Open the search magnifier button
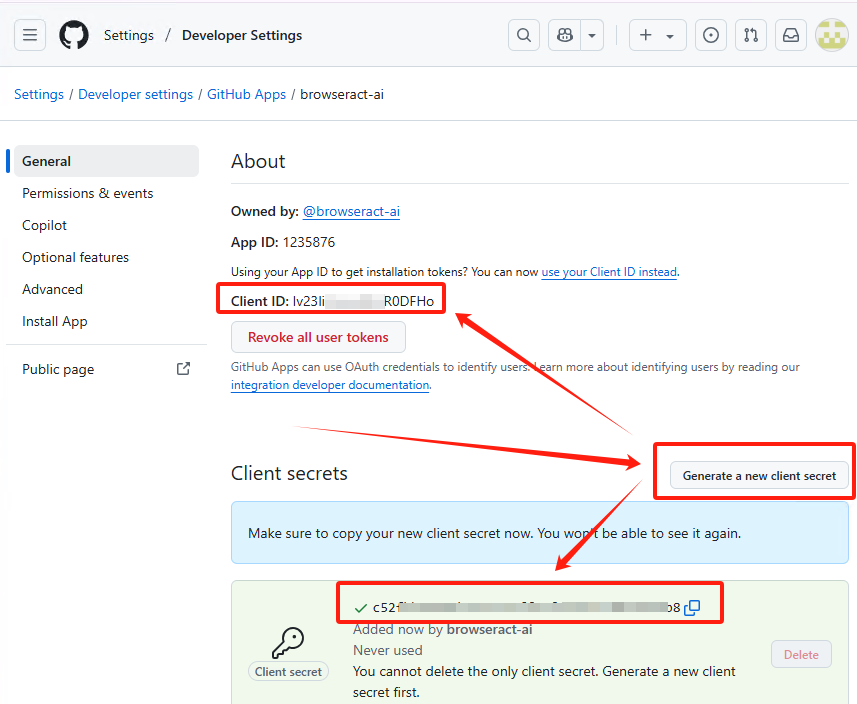Viewport: 857px width, 704px height. pyautogui.click(x=524, y=35)
